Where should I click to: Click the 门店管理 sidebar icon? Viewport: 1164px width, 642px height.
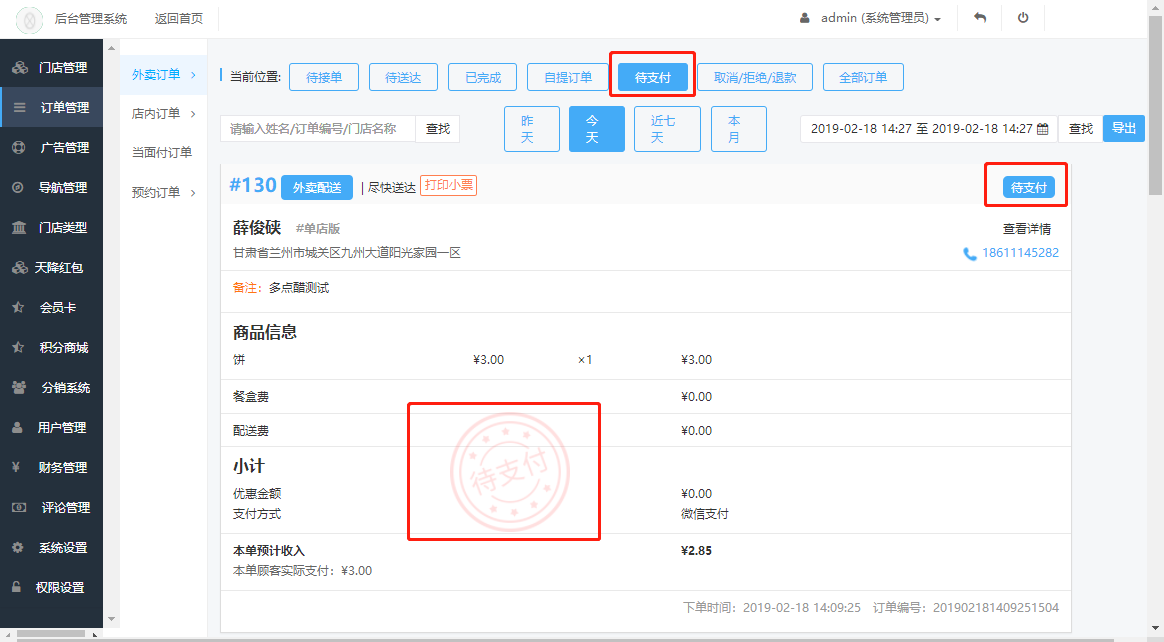click(x=20, y=68)
